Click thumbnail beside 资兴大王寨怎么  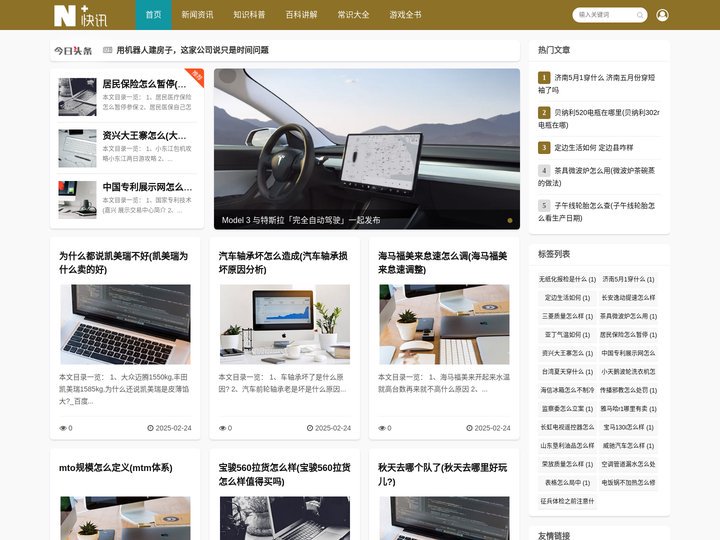pyautogui.click(x=77, y=148)
